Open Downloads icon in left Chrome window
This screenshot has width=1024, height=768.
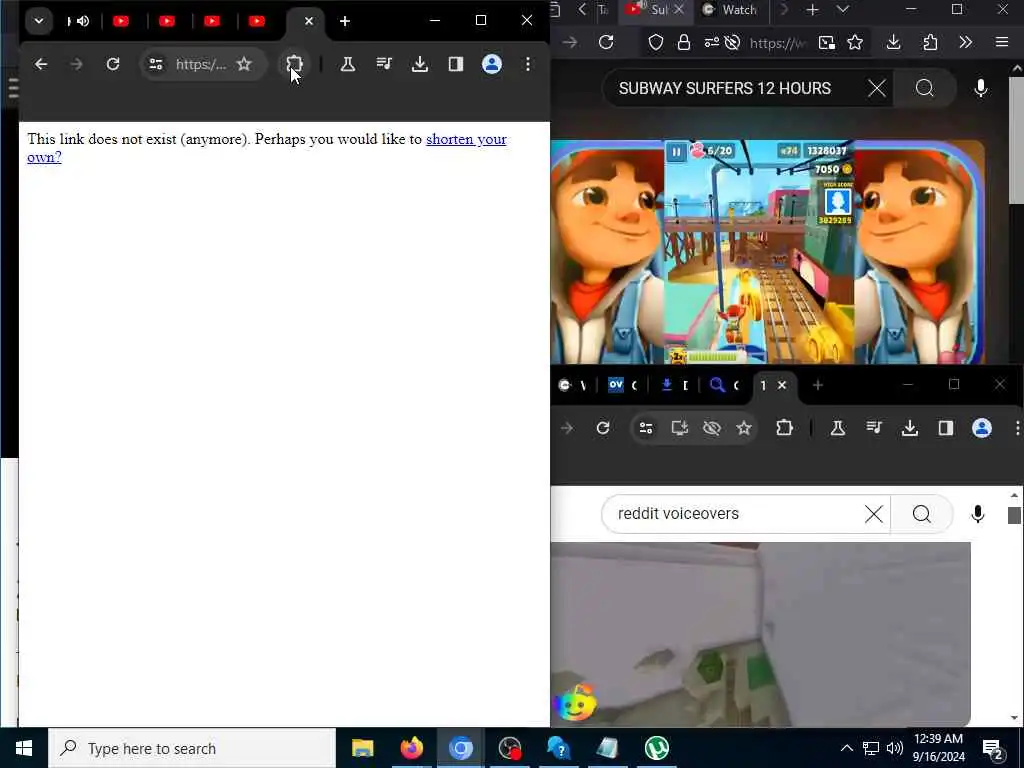coord(420,64)
